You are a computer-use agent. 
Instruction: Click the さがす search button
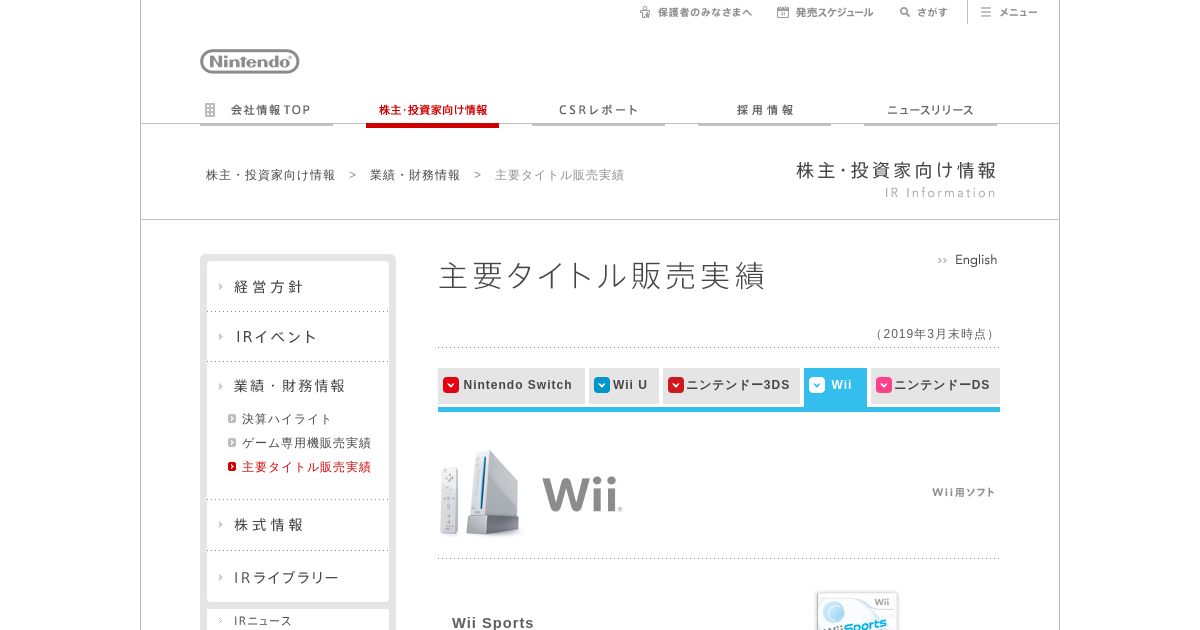pyautogui.click(x=923, y=12)
